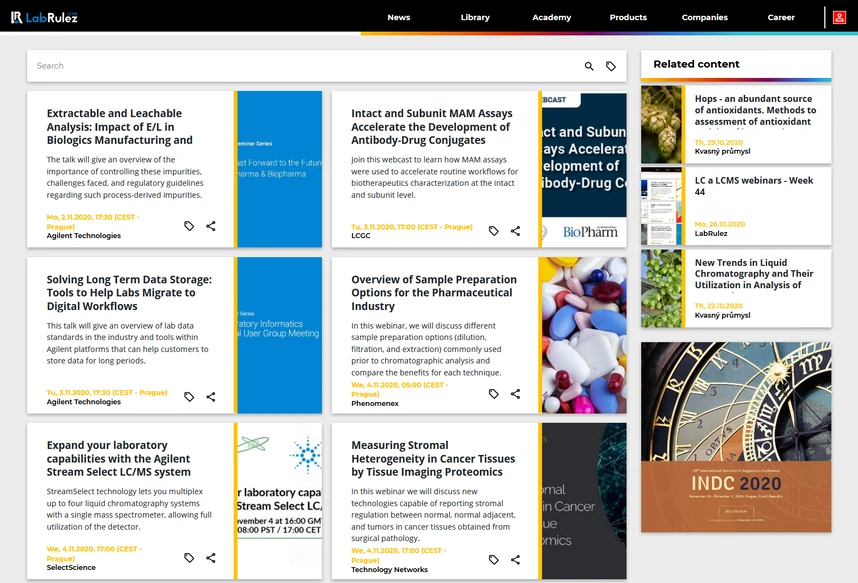Click the LabRulez logo
The image size is (858, 583).
tap(44, 18)
